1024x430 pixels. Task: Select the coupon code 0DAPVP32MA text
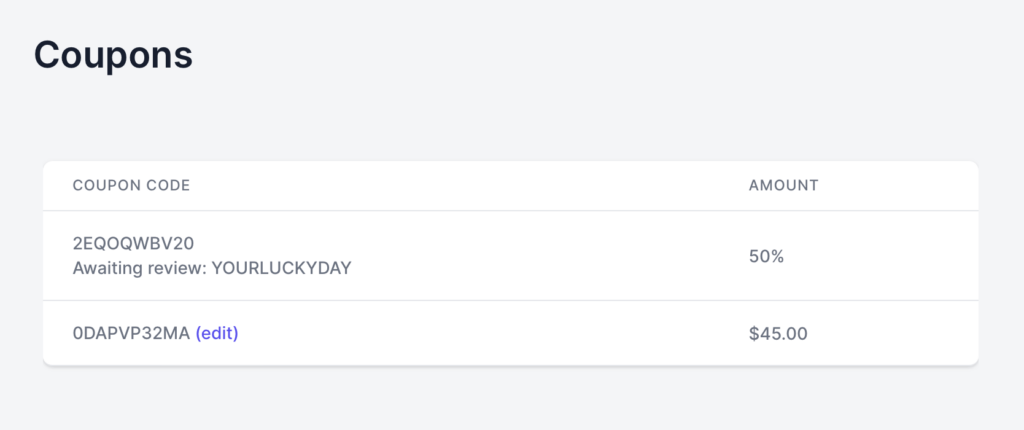(131, 333)
